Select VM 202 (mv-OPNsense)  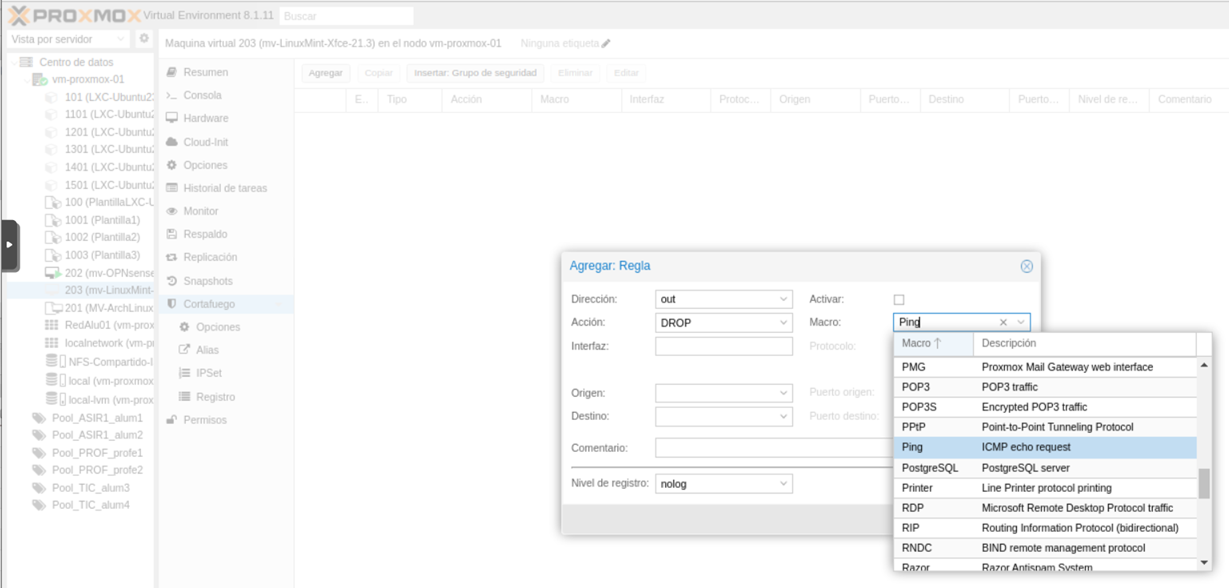point(109,273)
